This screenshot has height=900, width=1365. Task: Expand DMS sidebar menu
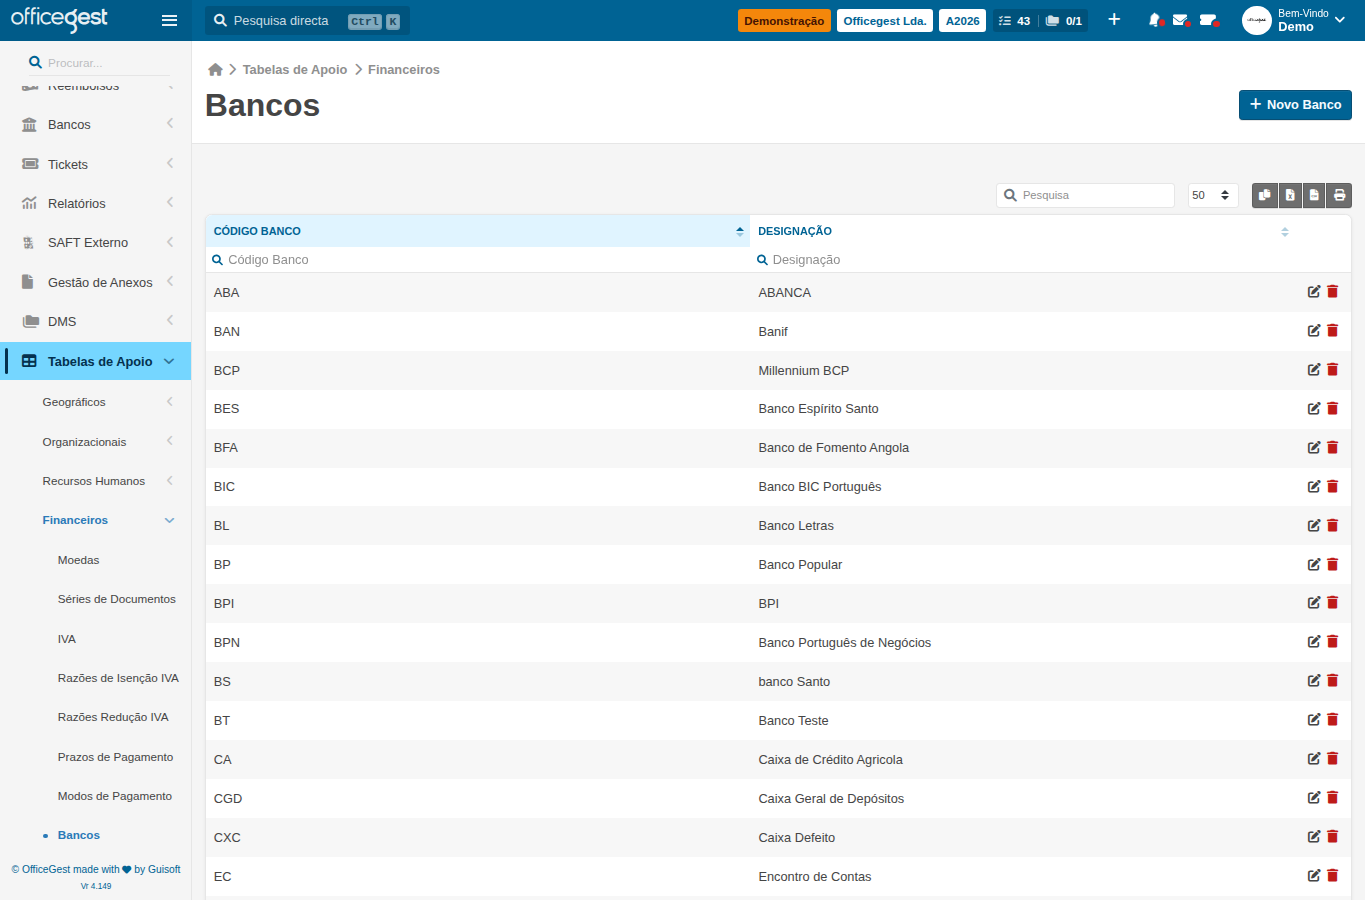point(96,321)
